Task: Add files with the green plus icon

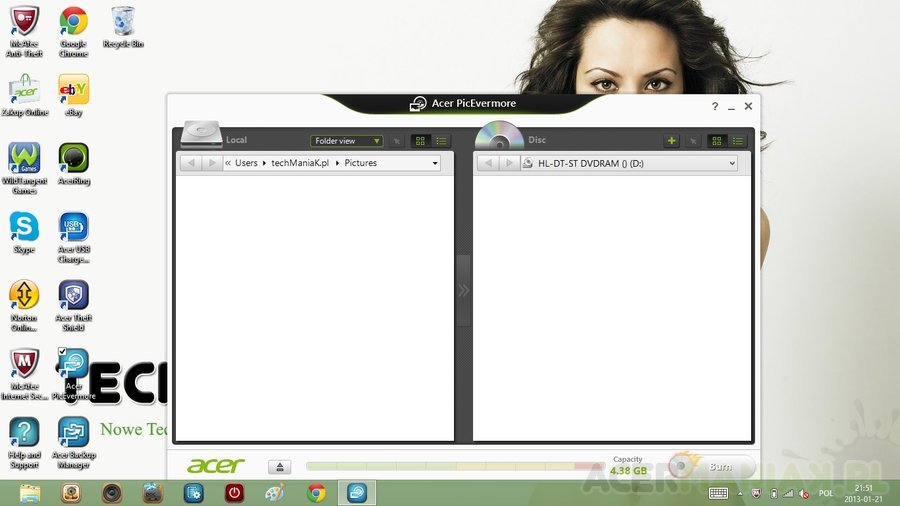Action: (671, 141)
